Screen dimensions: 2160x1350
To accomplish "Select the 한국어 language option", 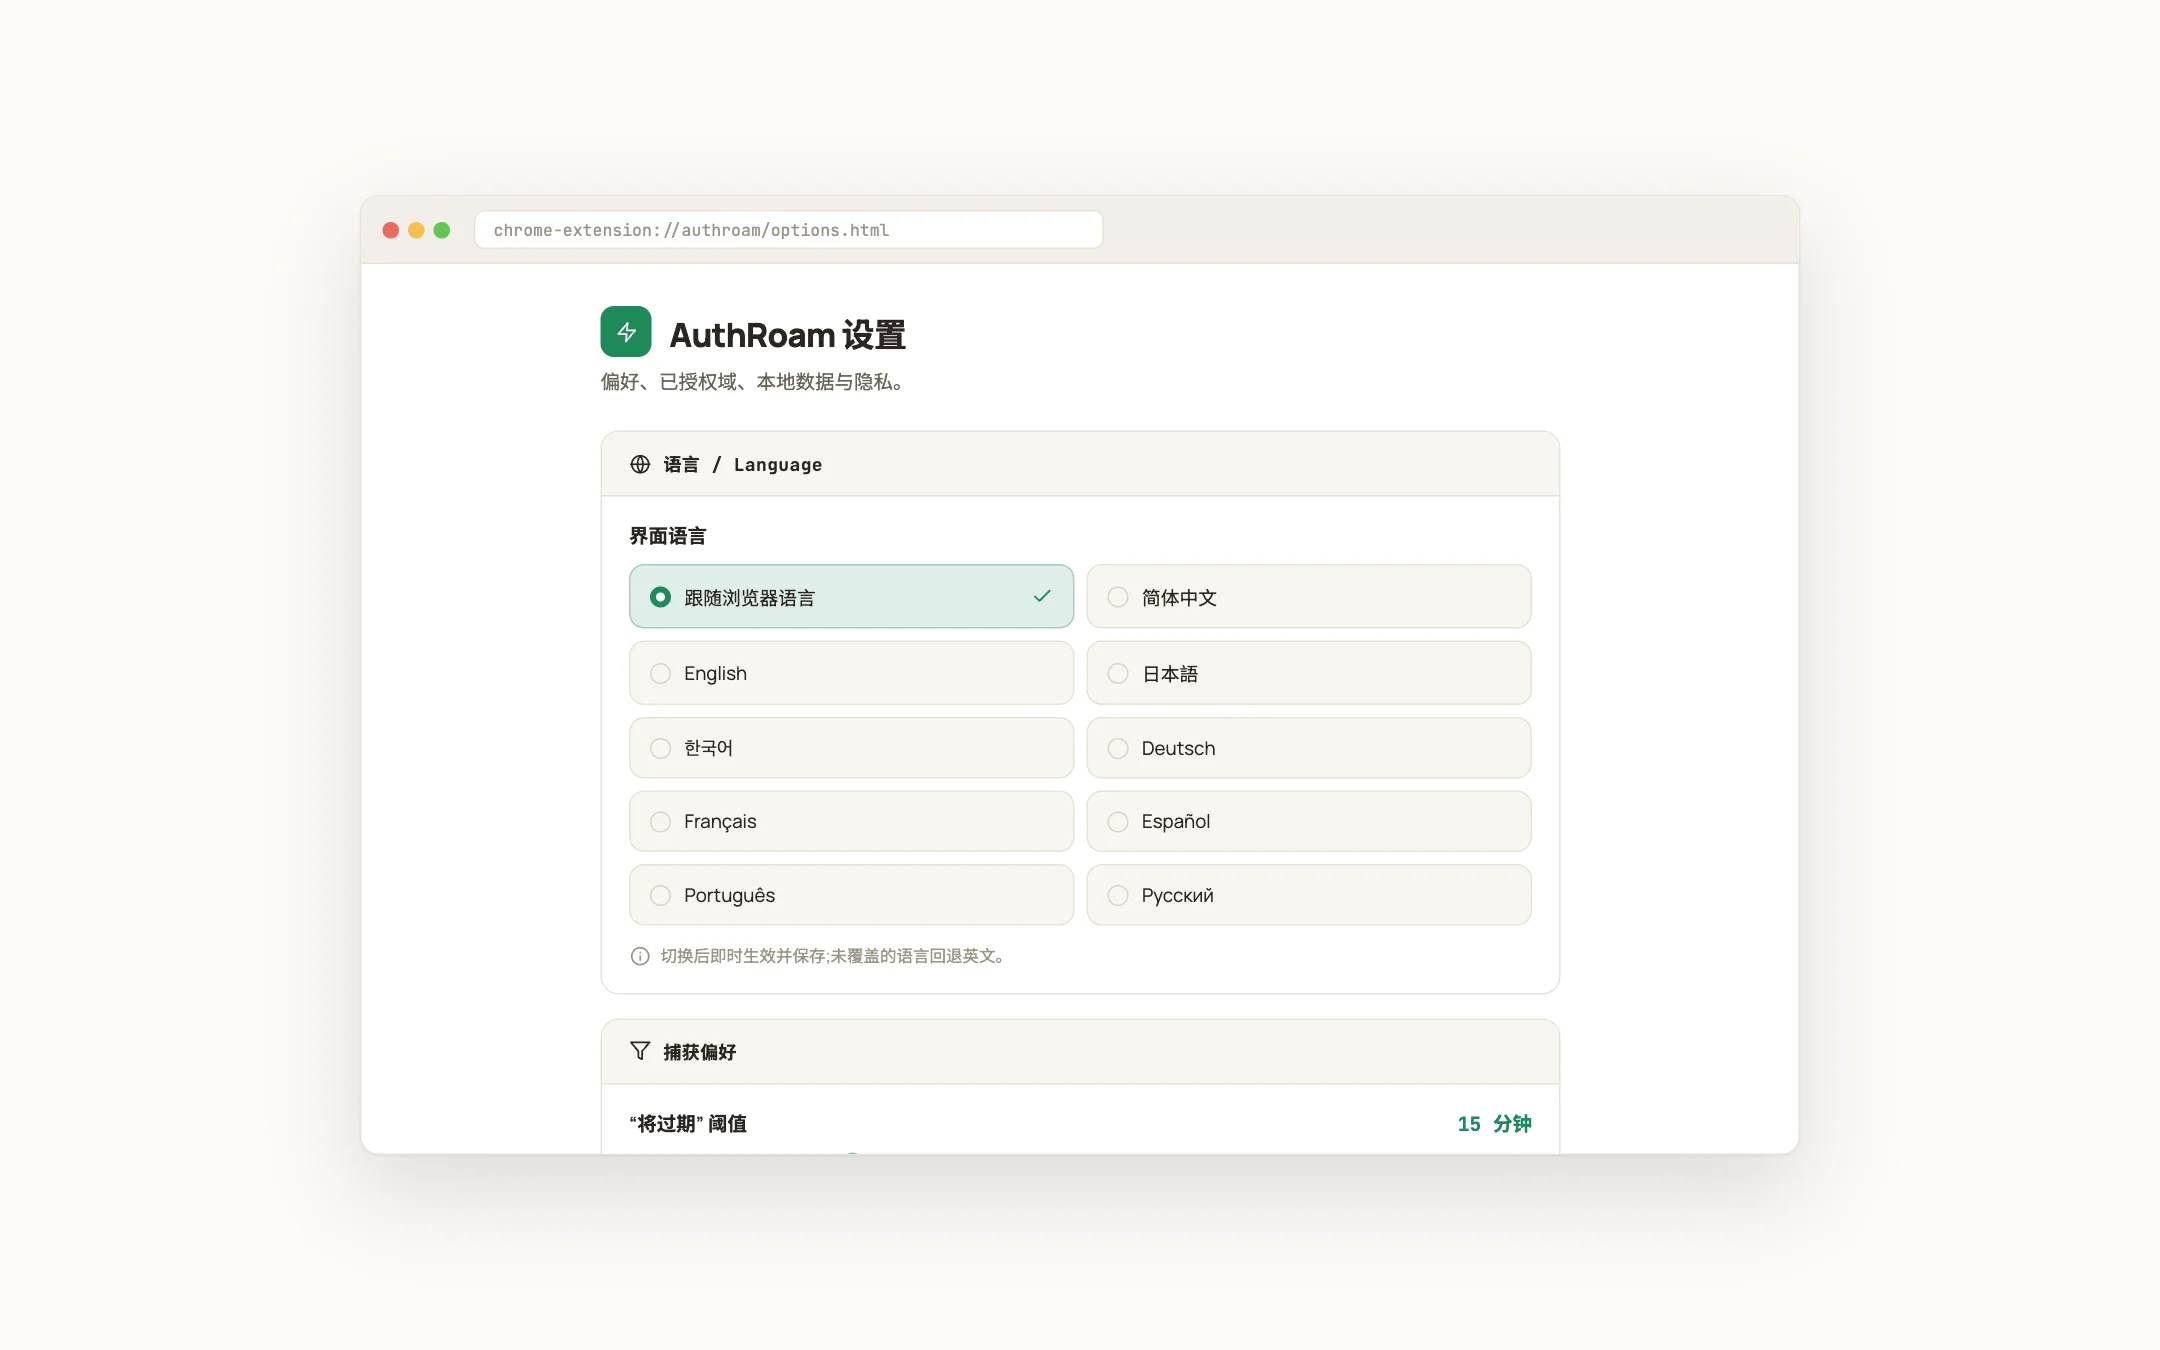I will (x=851, y=748).
